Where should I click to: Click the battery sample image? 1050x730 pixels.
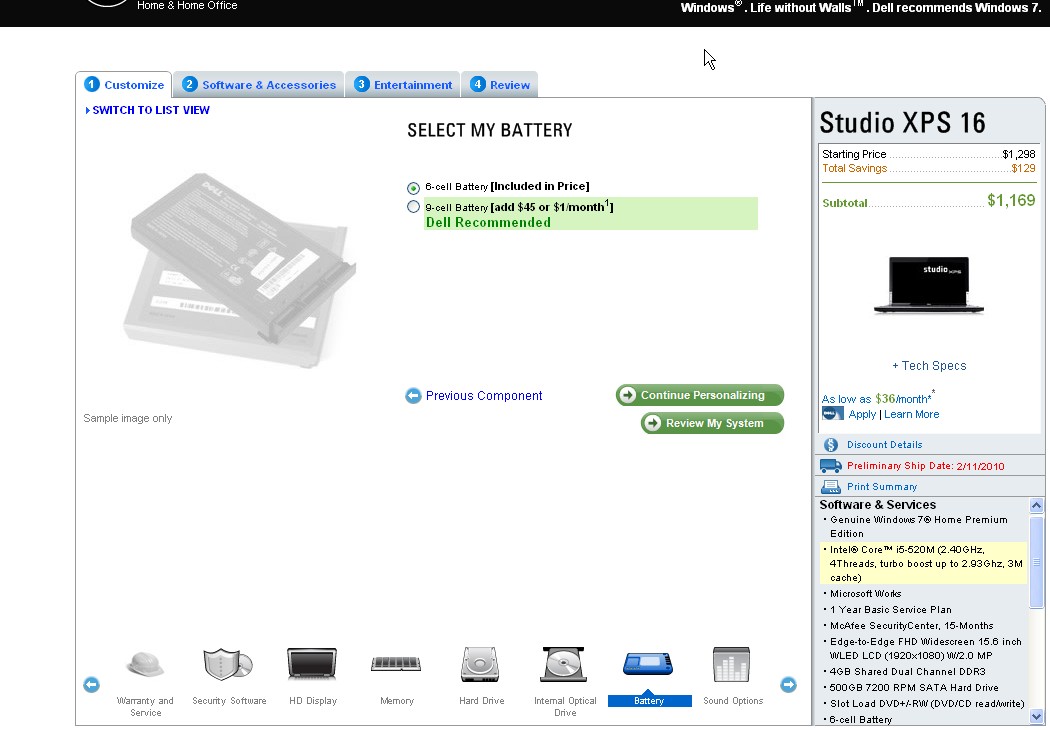click(x=239, y=270)
